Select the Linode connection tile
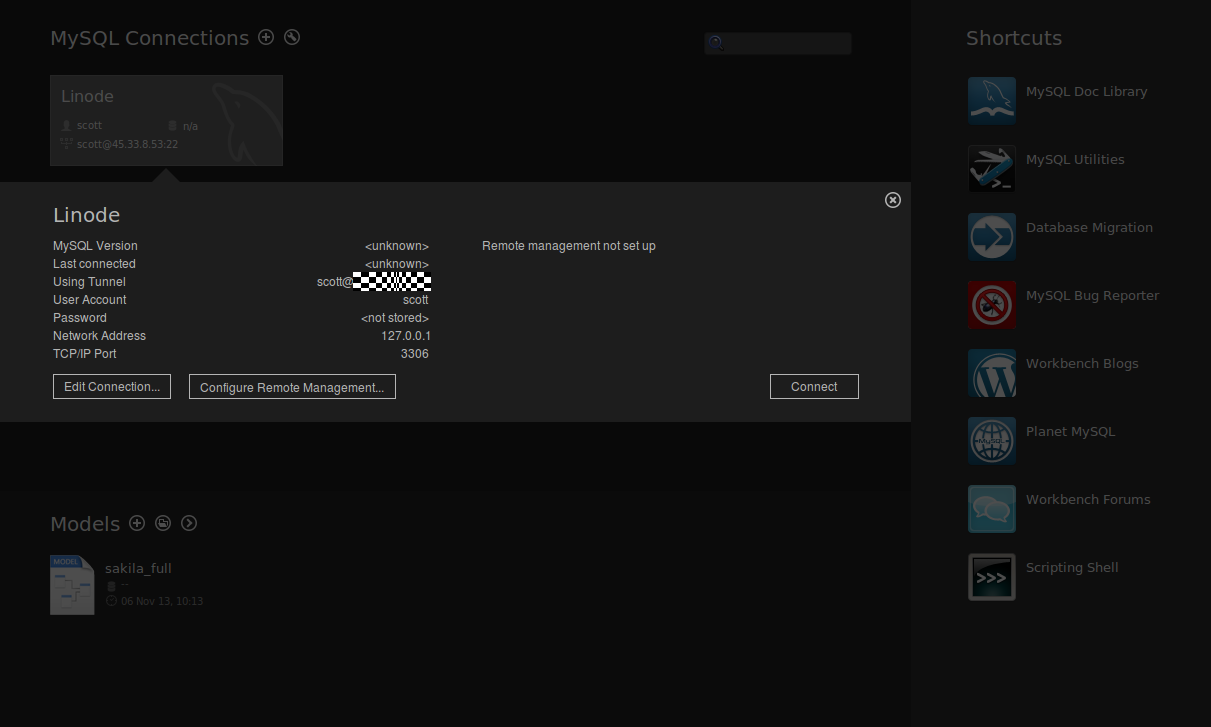 166,120
